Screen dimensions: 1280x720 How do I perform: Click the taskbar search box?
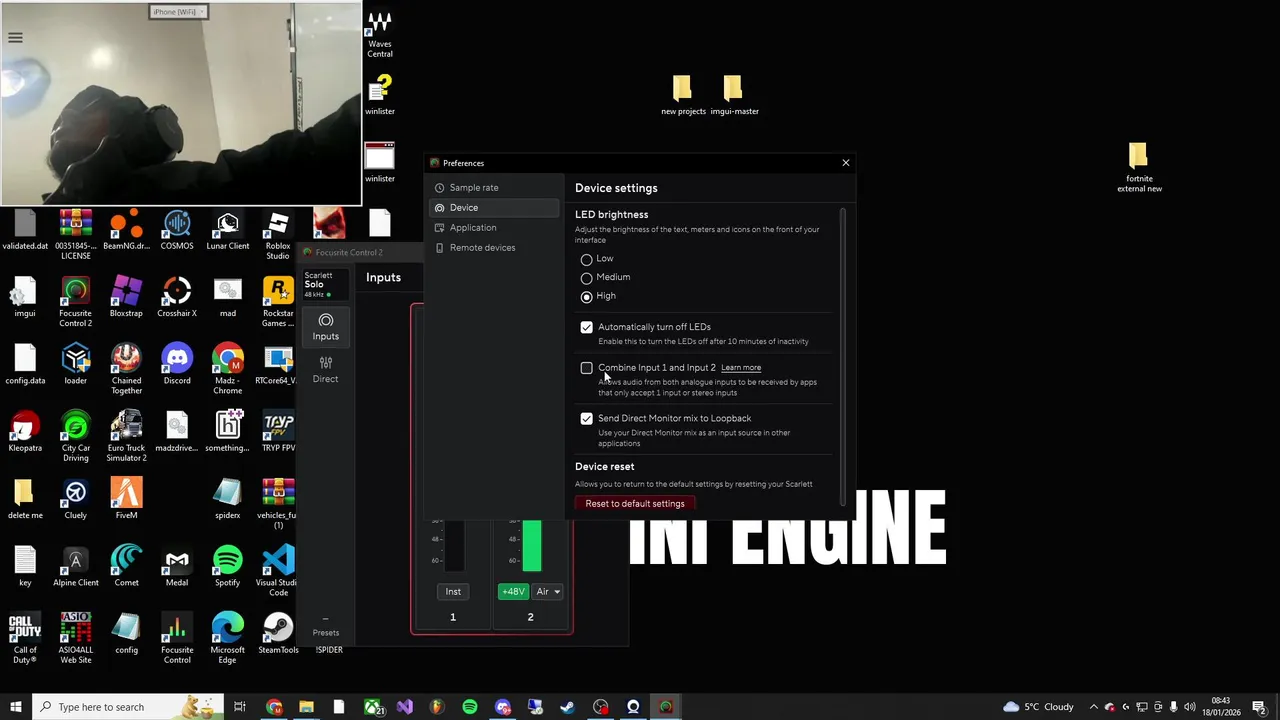127,707
